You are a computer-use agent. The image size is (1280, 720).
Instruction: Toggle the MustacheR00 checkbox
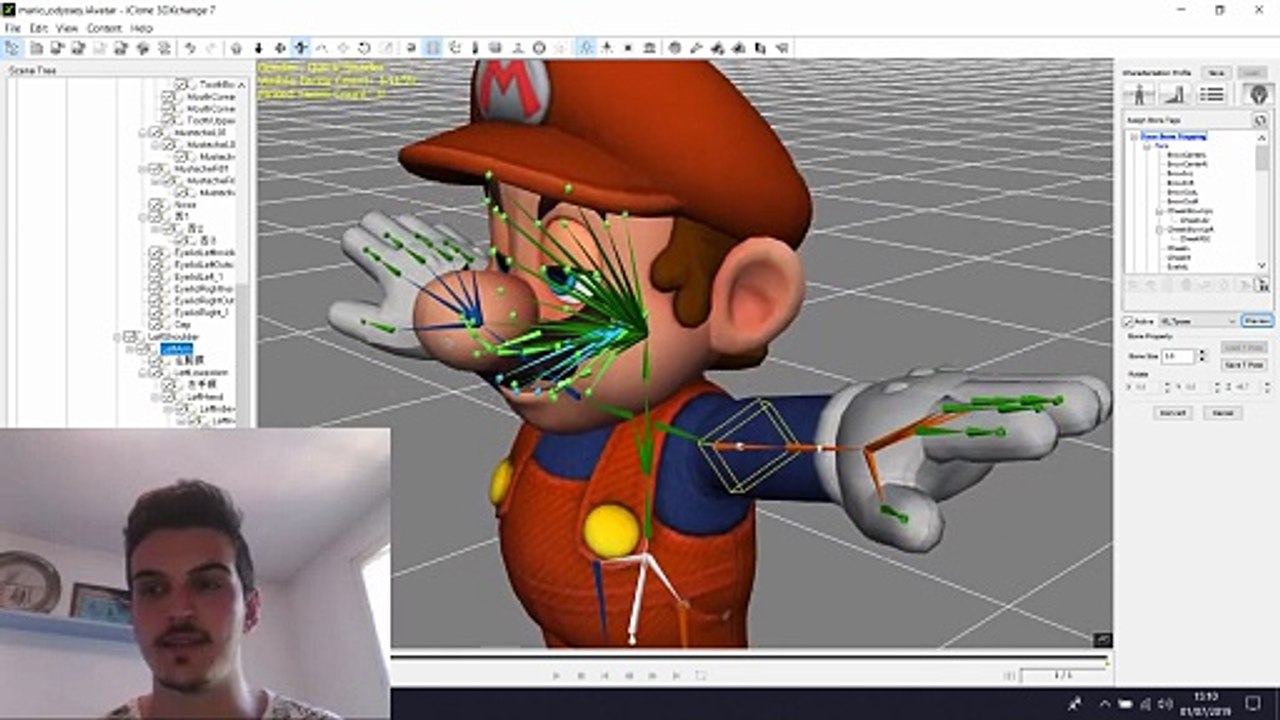156,169
